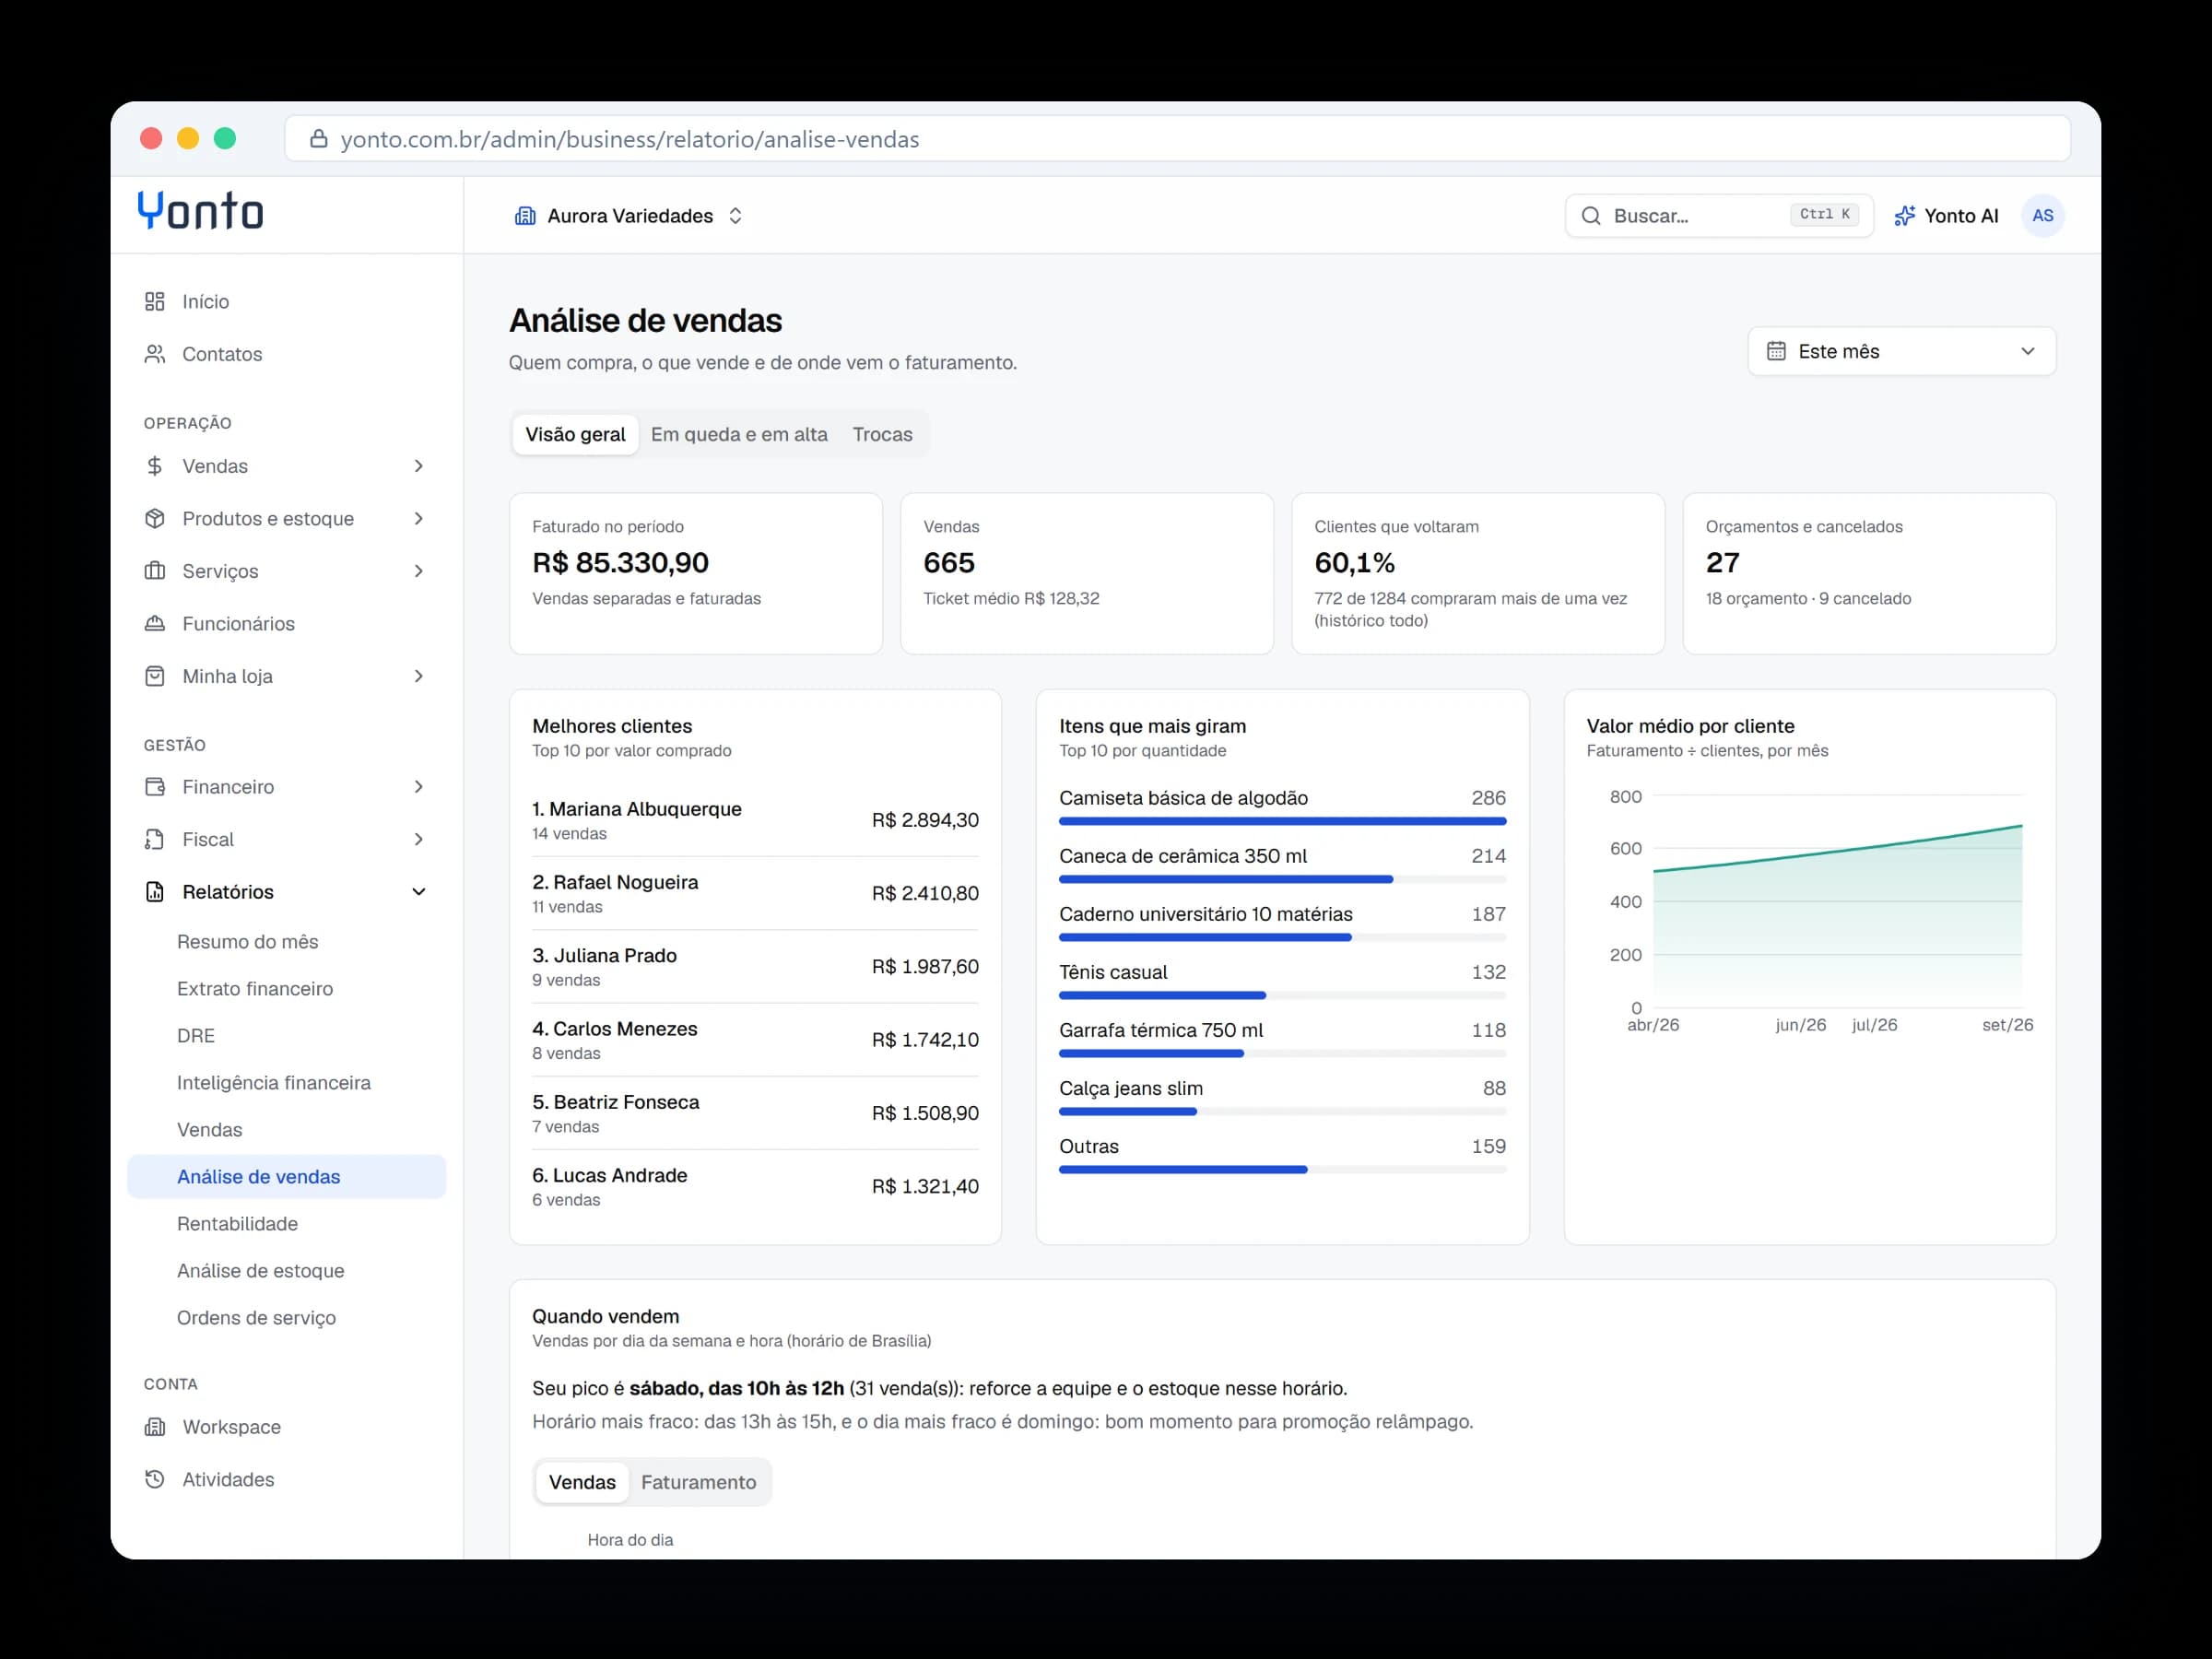This screenshot has height=1659, width=2212.
Task: Select the Vendas toggle under Quando vendem
Action: tap(582, 1481)
